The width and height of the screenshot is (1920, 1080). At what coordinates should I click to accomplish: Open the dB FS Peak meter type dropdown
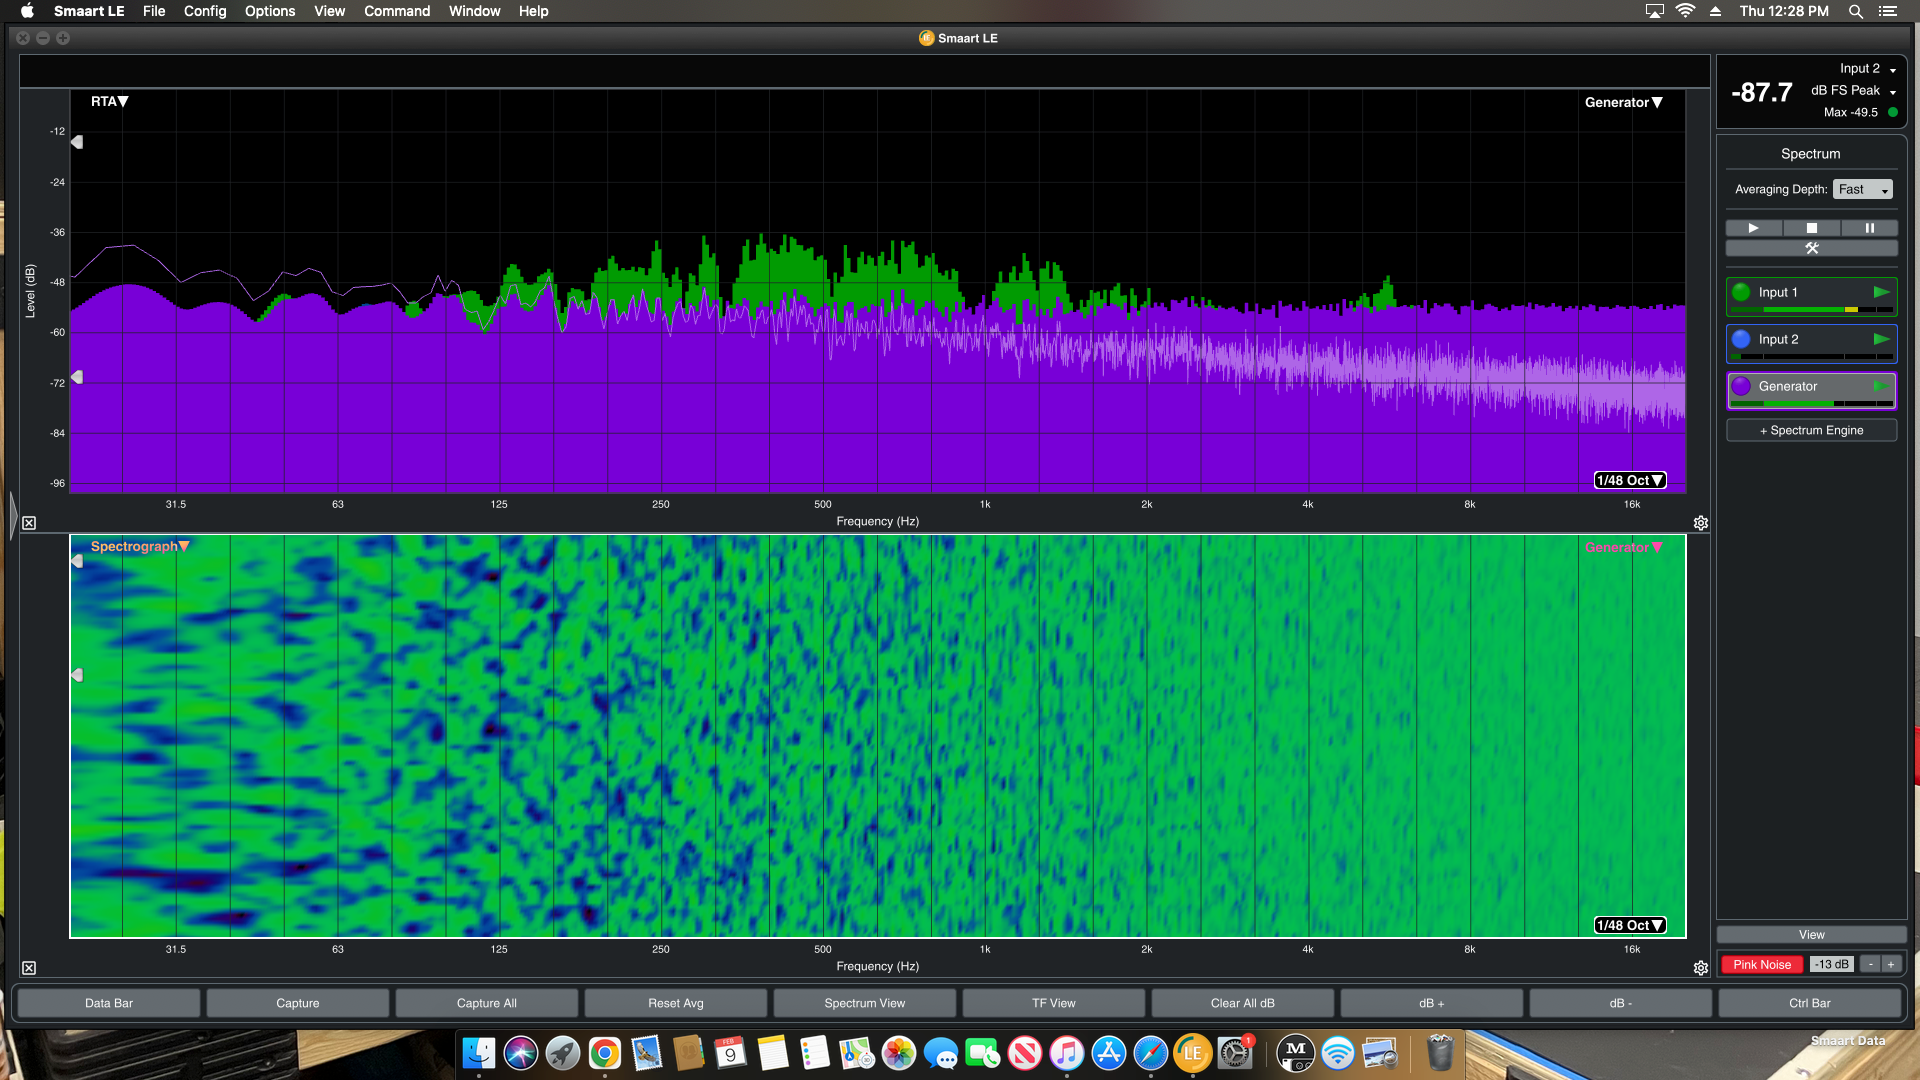[1854, 90]
